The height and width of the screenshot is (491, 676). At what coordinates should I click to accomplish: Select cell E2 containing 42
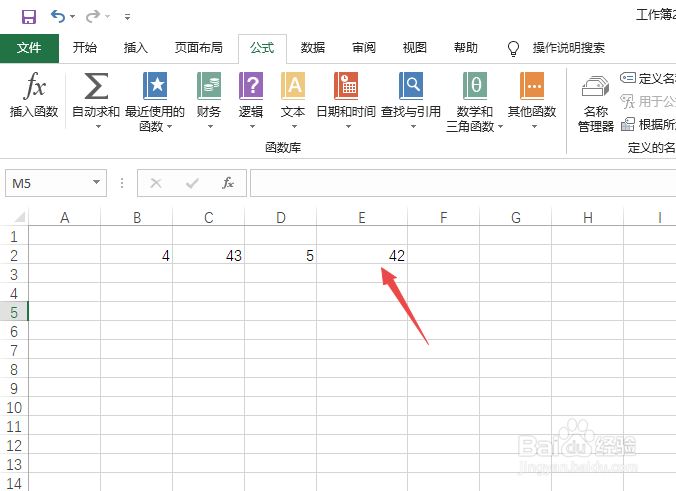tap(362, 256)
